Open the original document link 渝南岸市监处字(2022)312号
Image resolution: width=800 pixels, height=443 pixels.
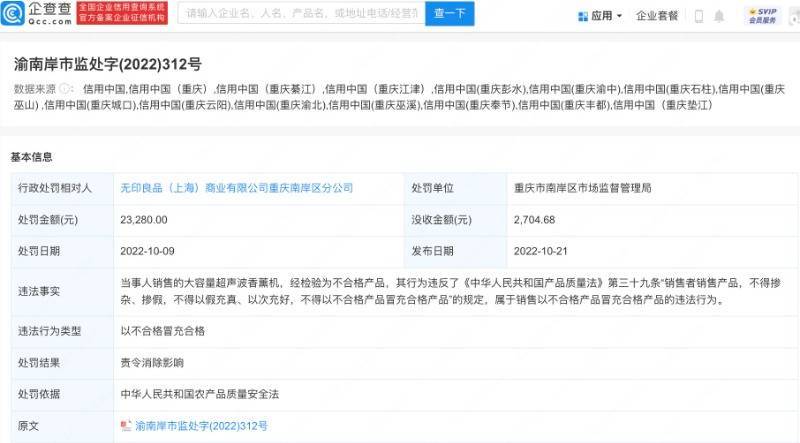[x=201, y=426]
